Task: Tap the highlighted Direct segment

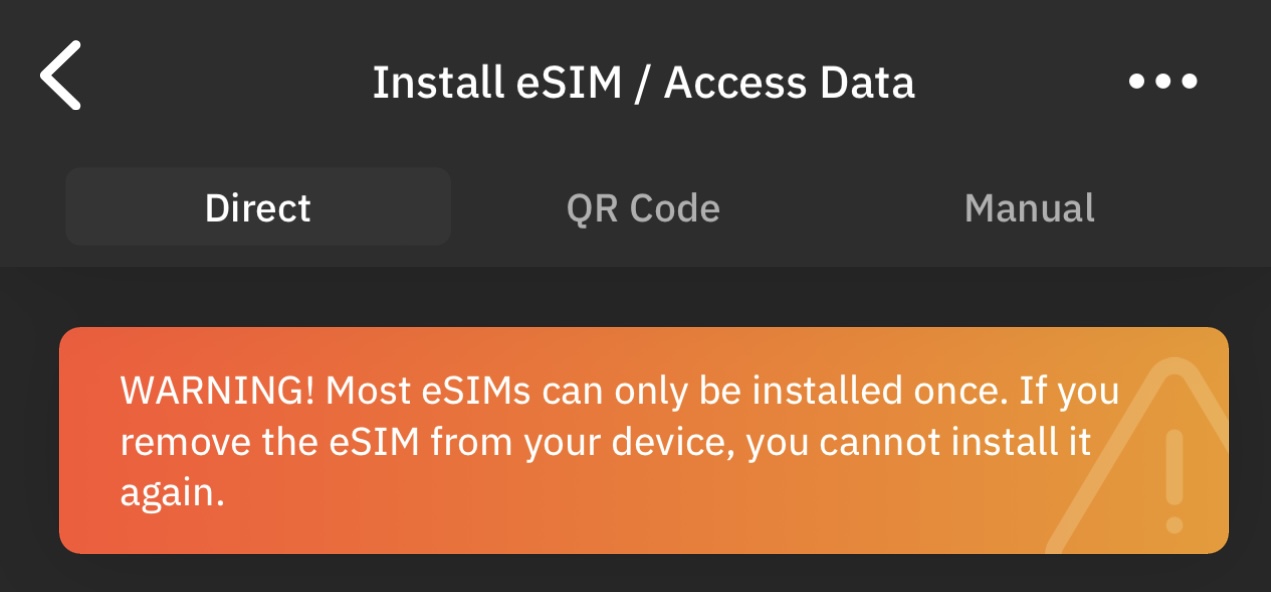Action: click(x=258, y=207)
